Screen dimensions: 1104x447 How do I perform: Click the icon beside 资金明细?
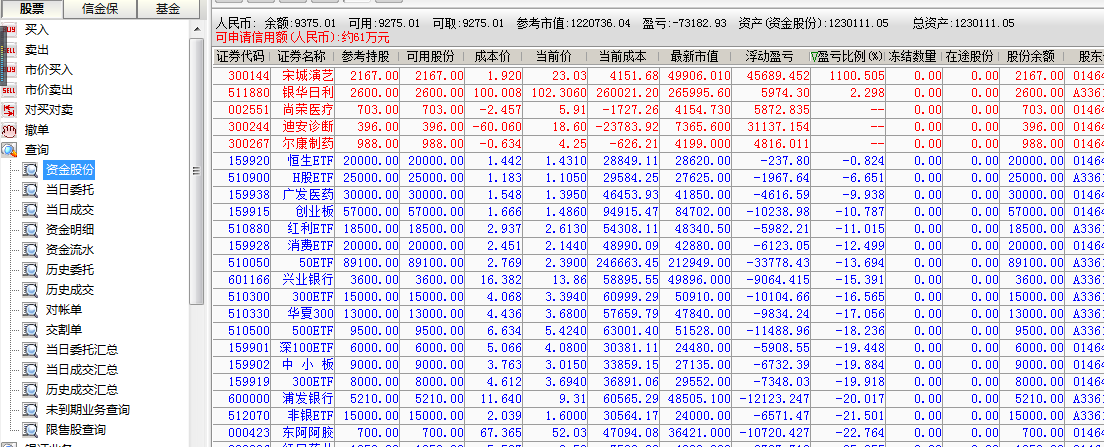(30, 229)
